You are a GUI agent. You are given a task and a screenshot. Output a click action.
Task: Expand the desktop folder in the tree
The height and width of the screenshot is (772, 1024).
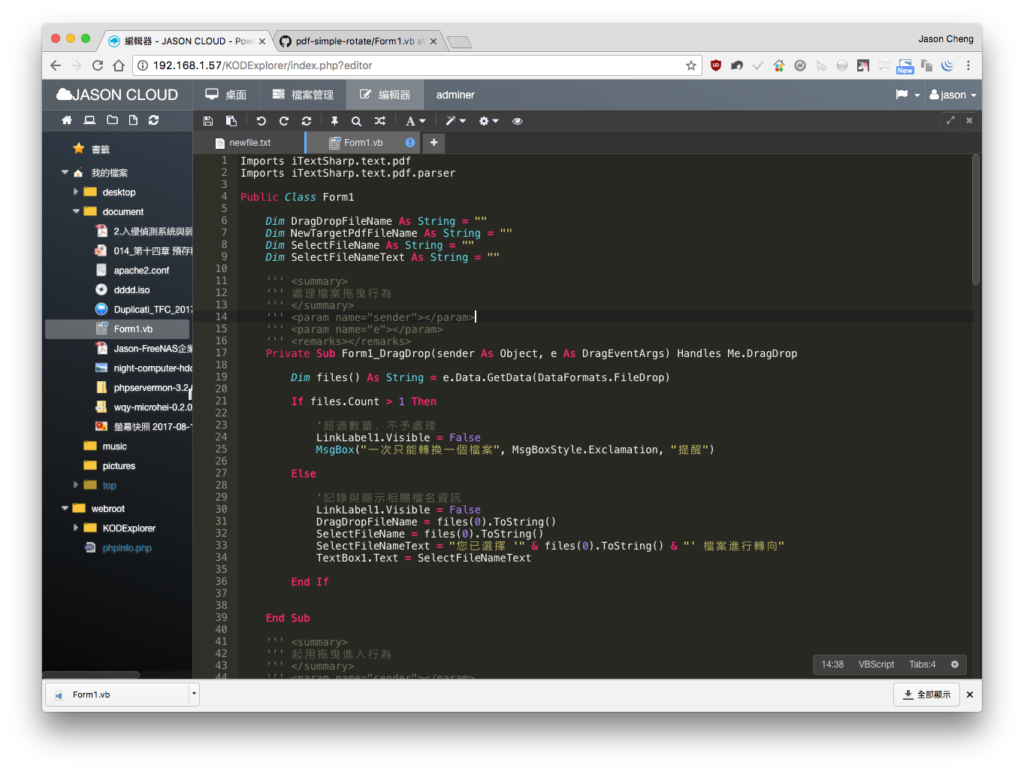(76, 192)
